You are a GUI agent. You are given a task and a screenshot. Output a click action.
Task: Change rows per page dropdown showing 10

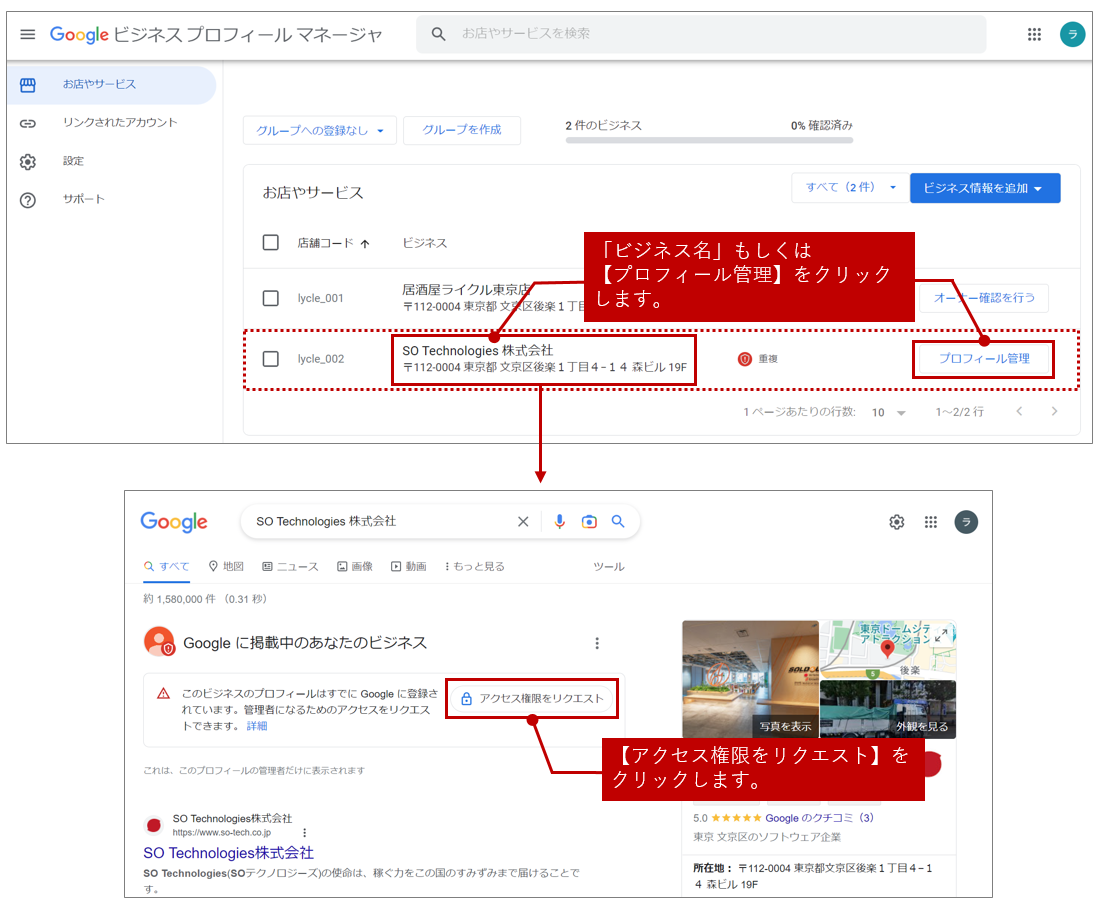click(888, 412)
